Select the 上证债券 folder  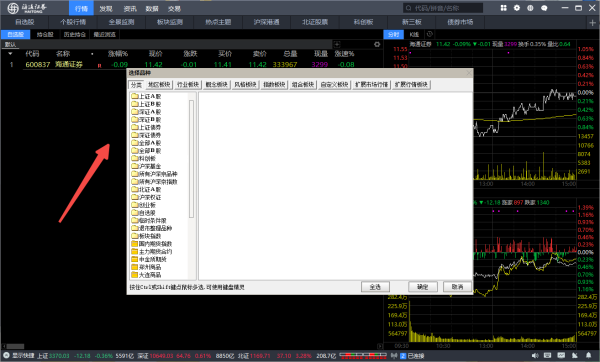click(146, 127)
